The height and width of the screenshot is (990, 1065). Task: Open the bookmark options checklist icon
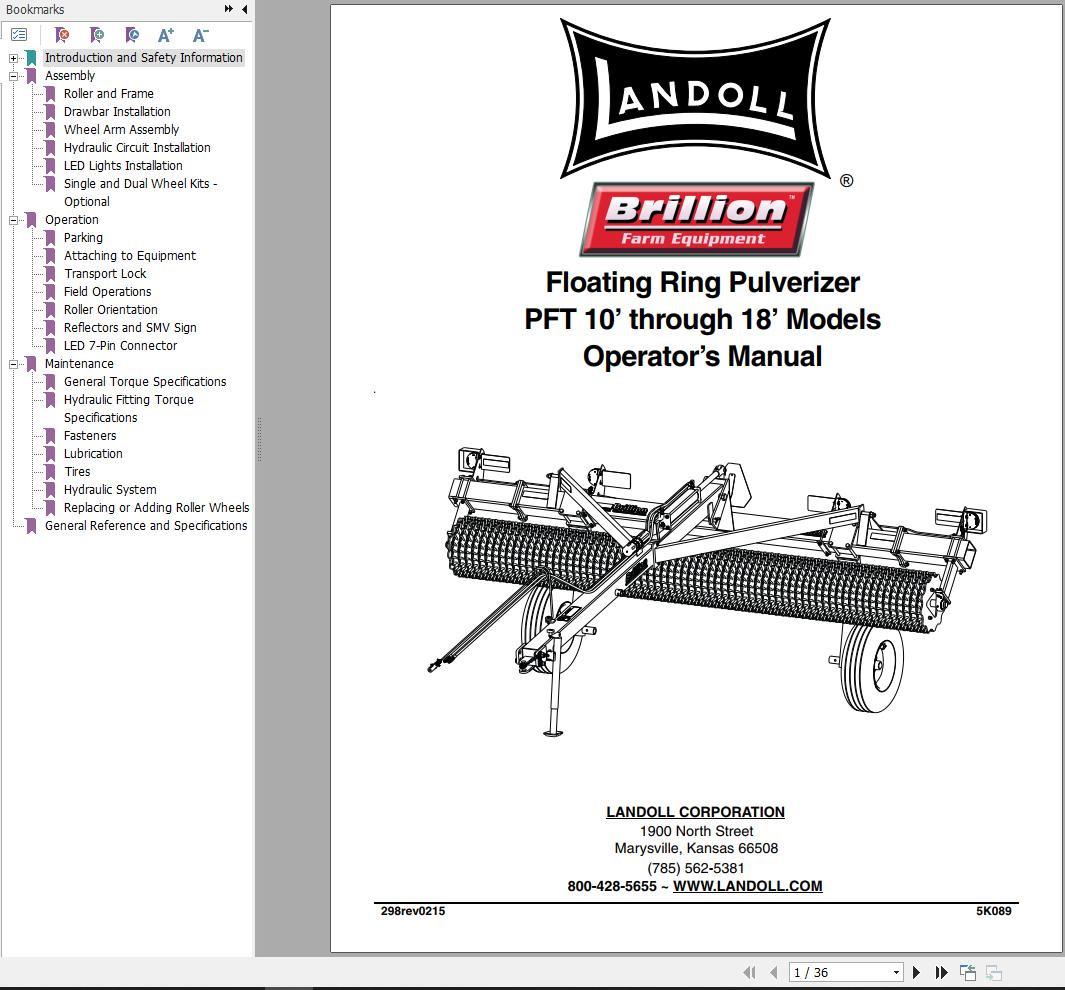pyautogui.click(x=19, y=34)
